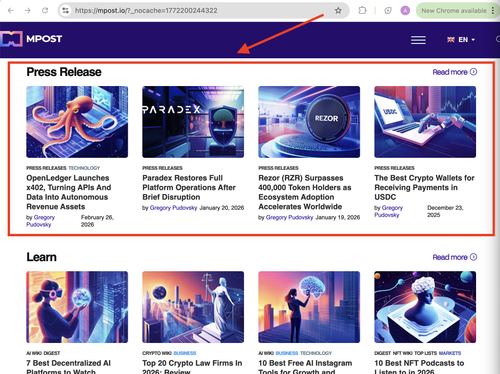
Task: Open the octopus OpenLedger article thumbnail
Action: [x=77, y=122]
